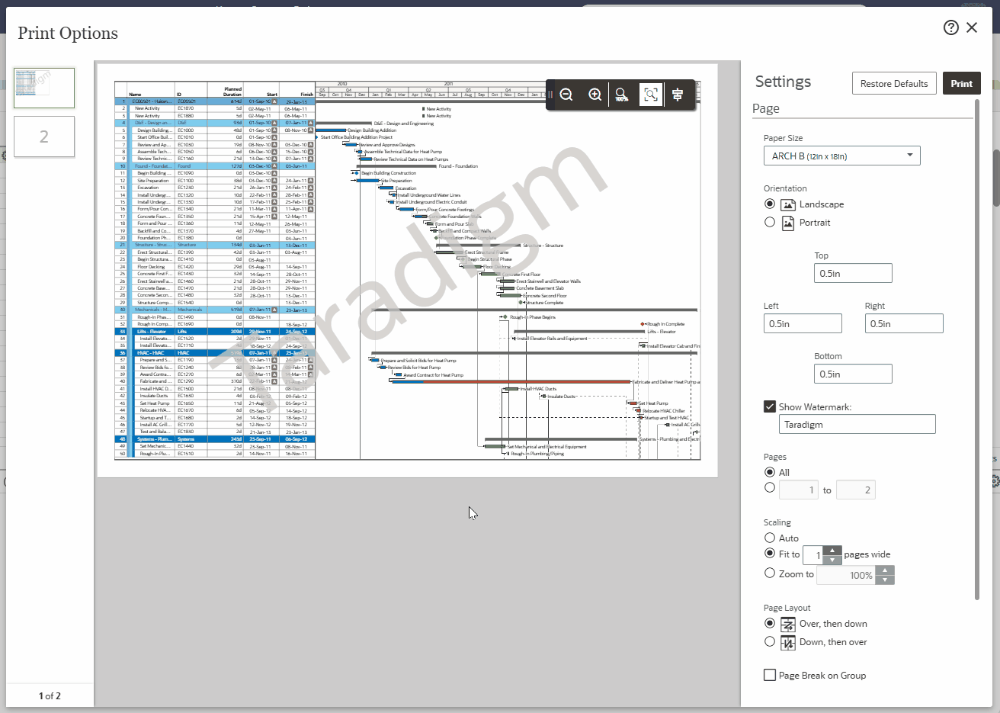Screen dimensions: 1000x713
Task: Click the page range end field
Action: tap(855, 490)
